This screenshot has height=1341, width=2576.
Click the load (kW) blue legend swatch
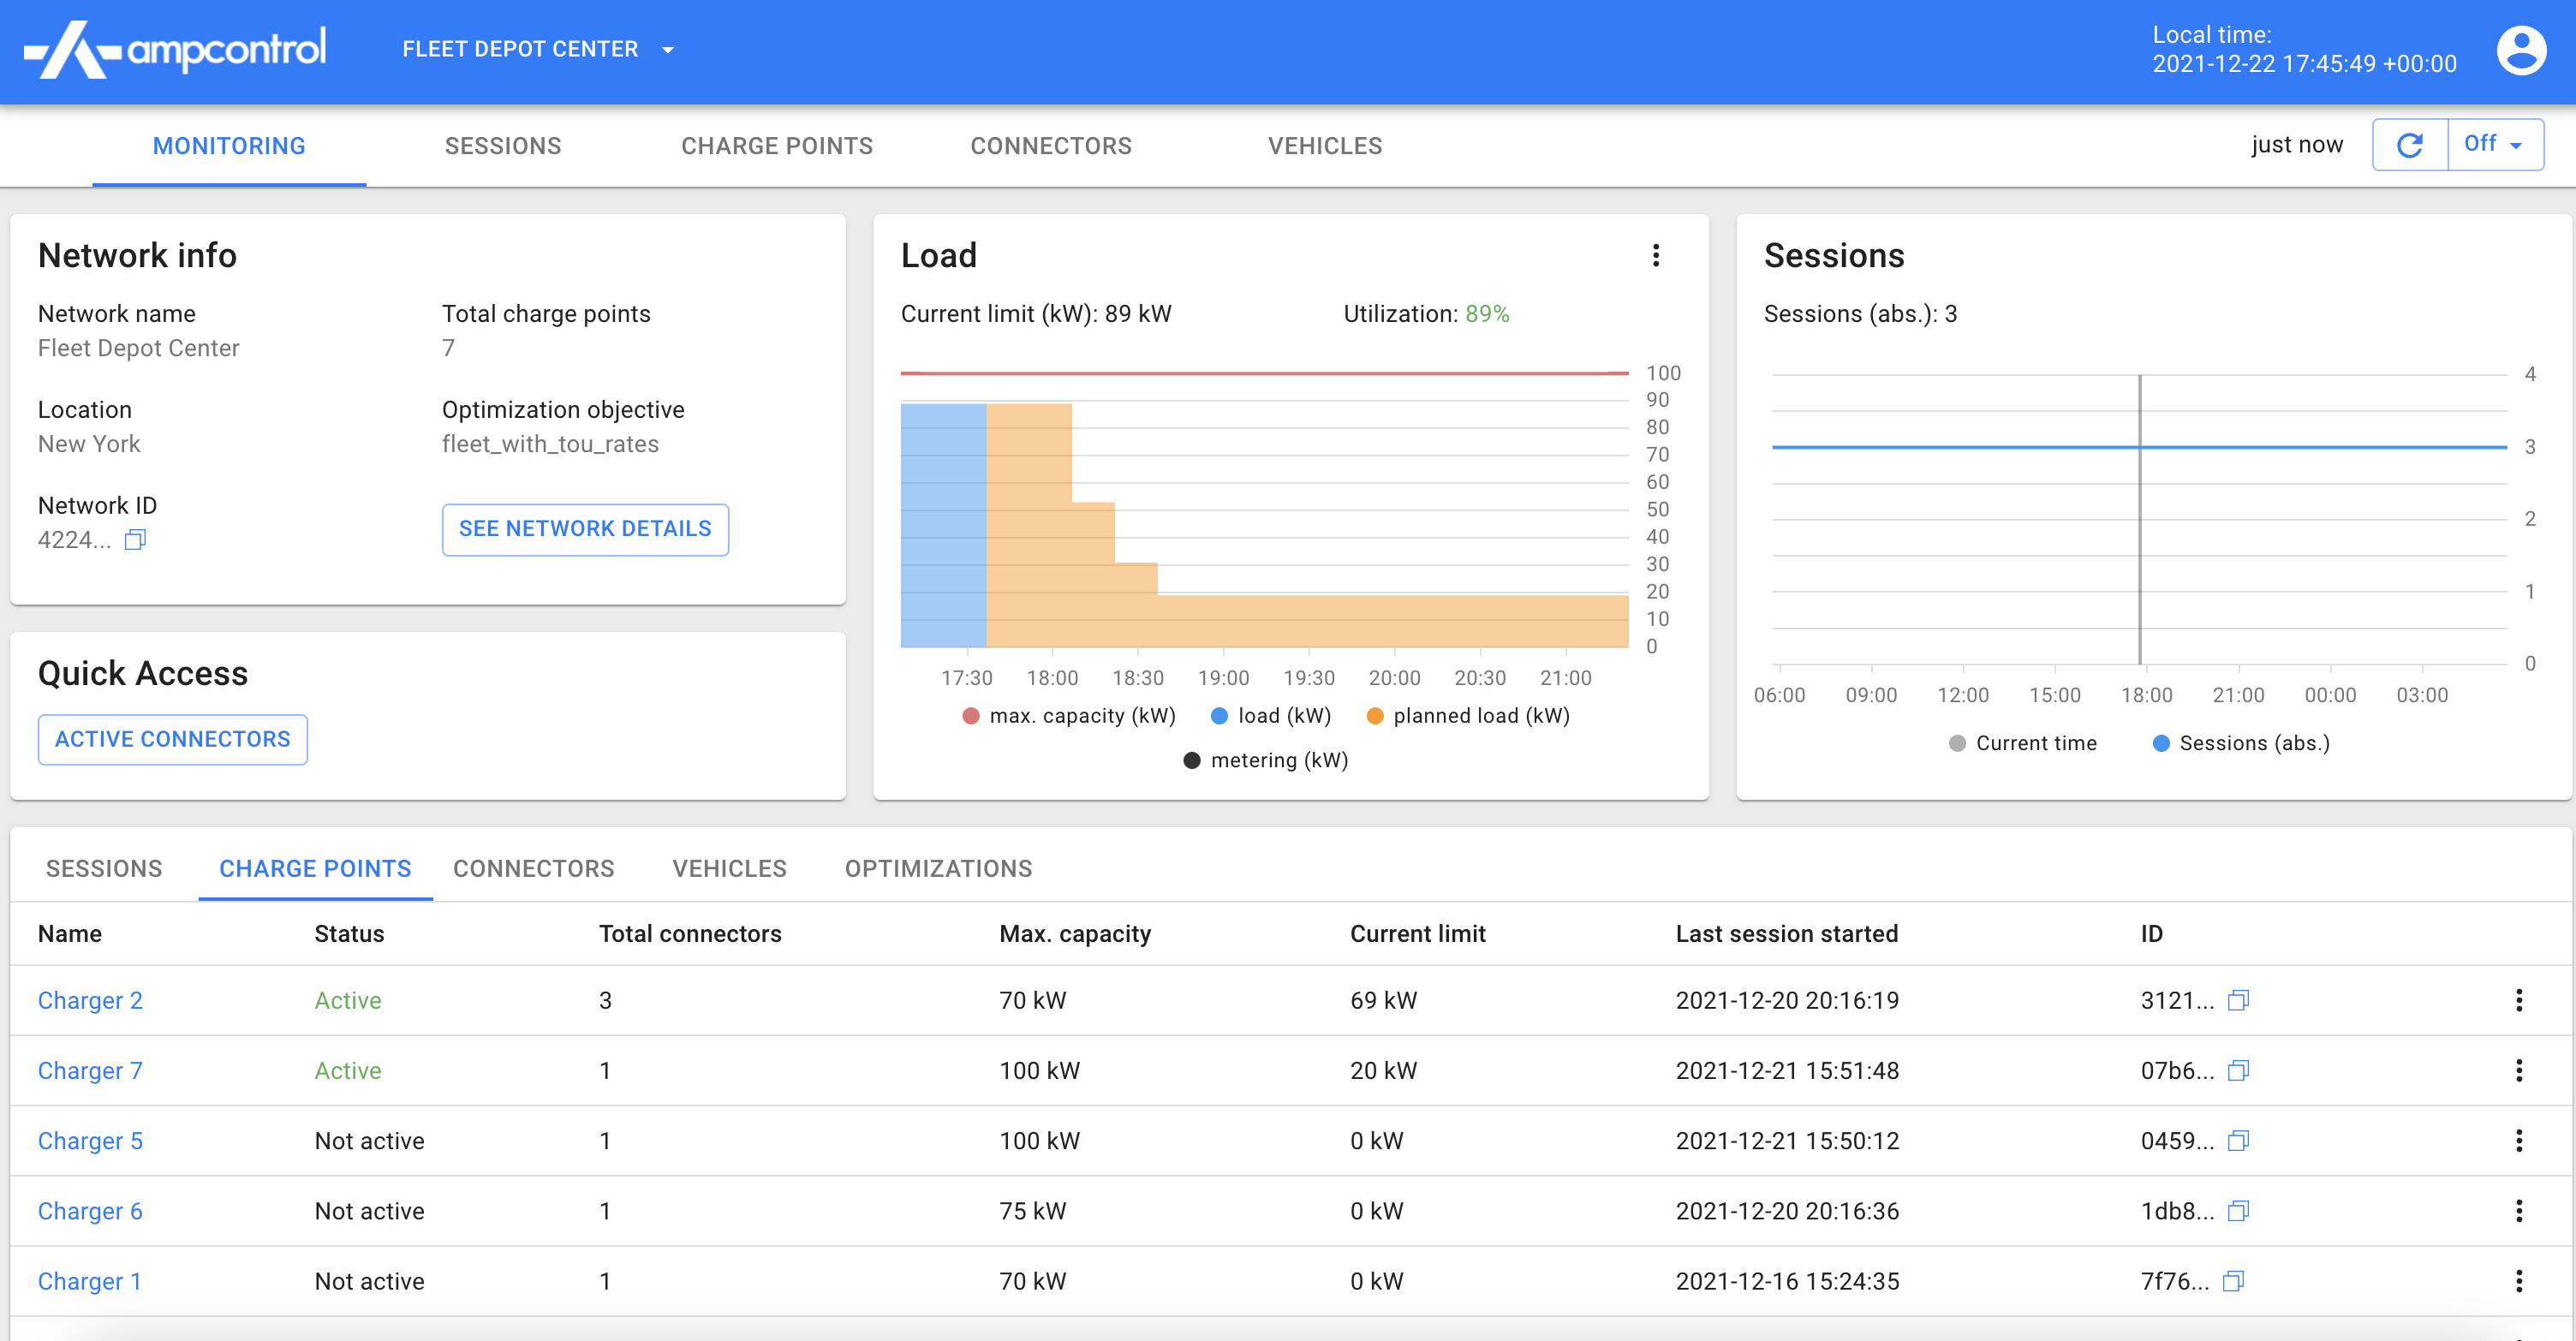point(1219,716)
